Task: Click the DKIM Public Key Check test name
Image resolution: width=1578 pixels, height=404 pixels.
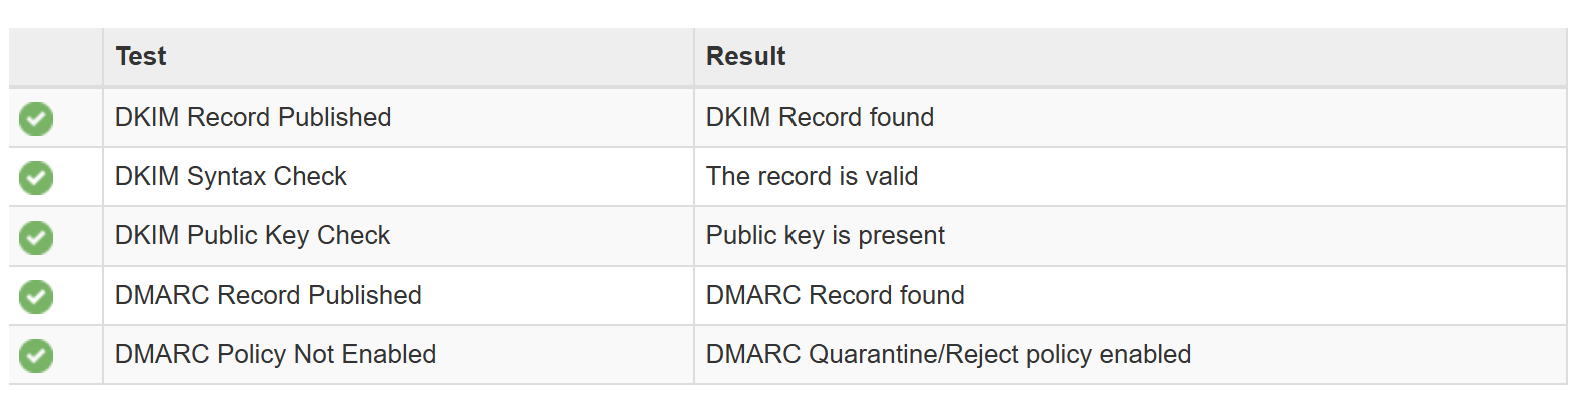Action: click(x=252, y=235)
